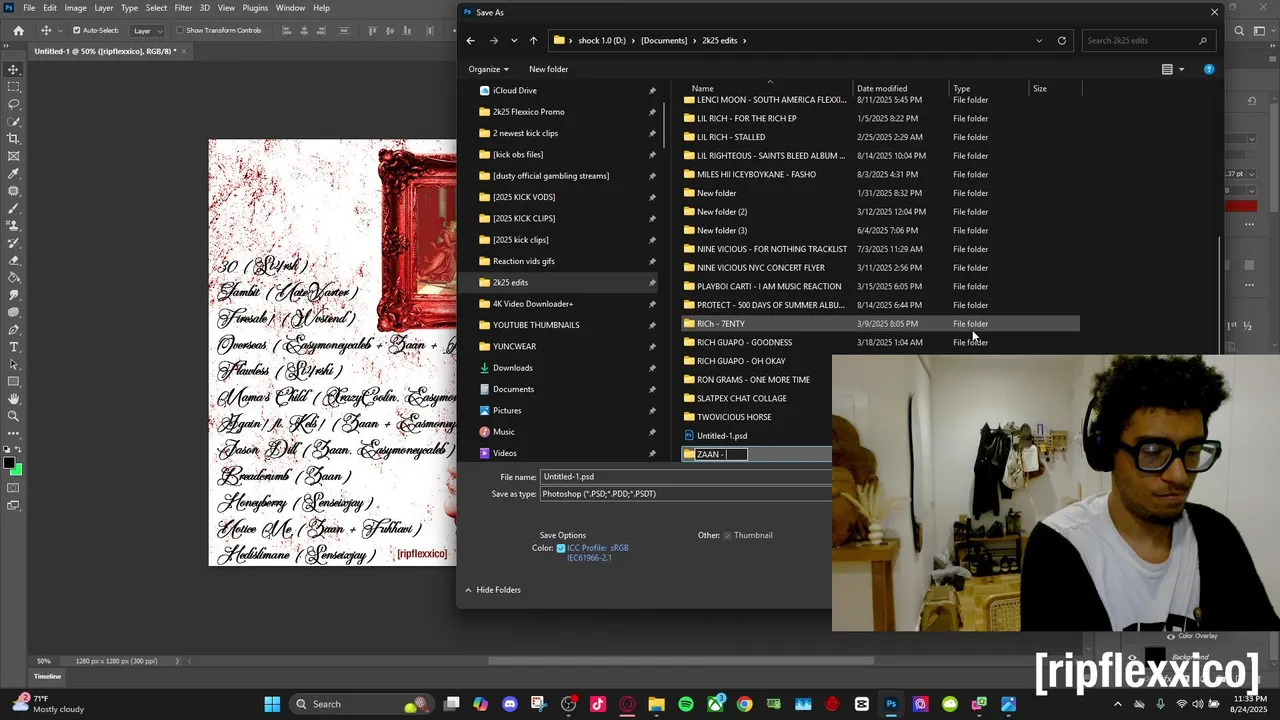1280x720 pixels.
Task: Toggle the ICC Profile sRGB checkbox
Action: (x=561, y=548)
